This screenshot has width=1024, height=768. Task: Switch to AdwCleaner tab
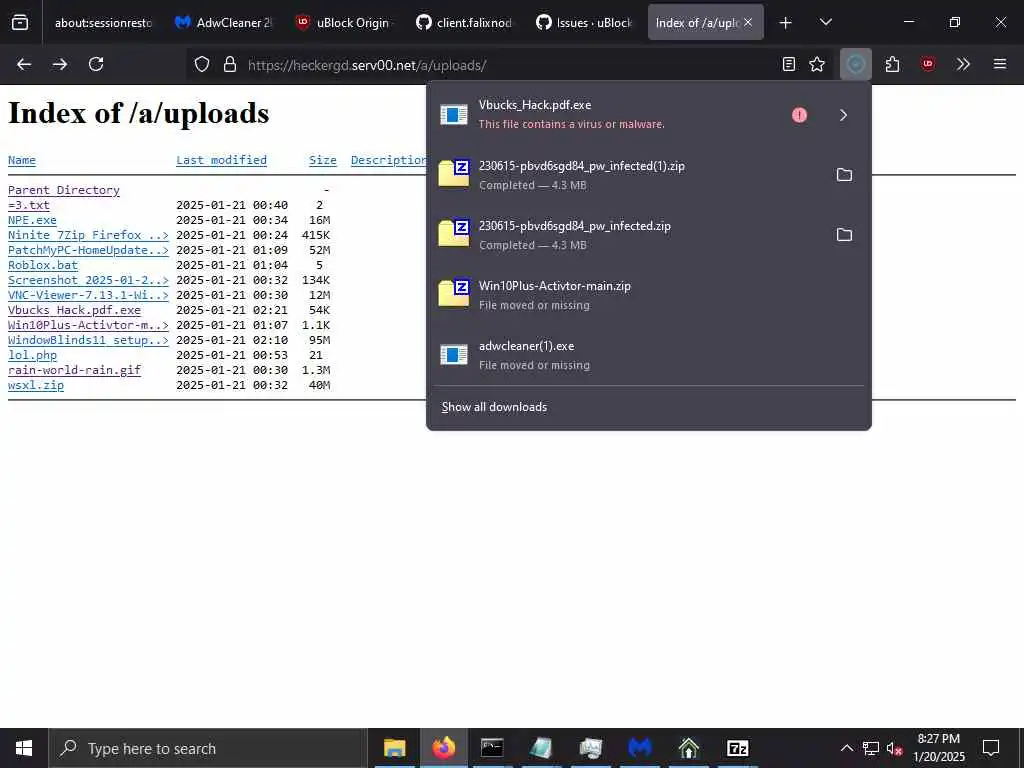(223, 23)
